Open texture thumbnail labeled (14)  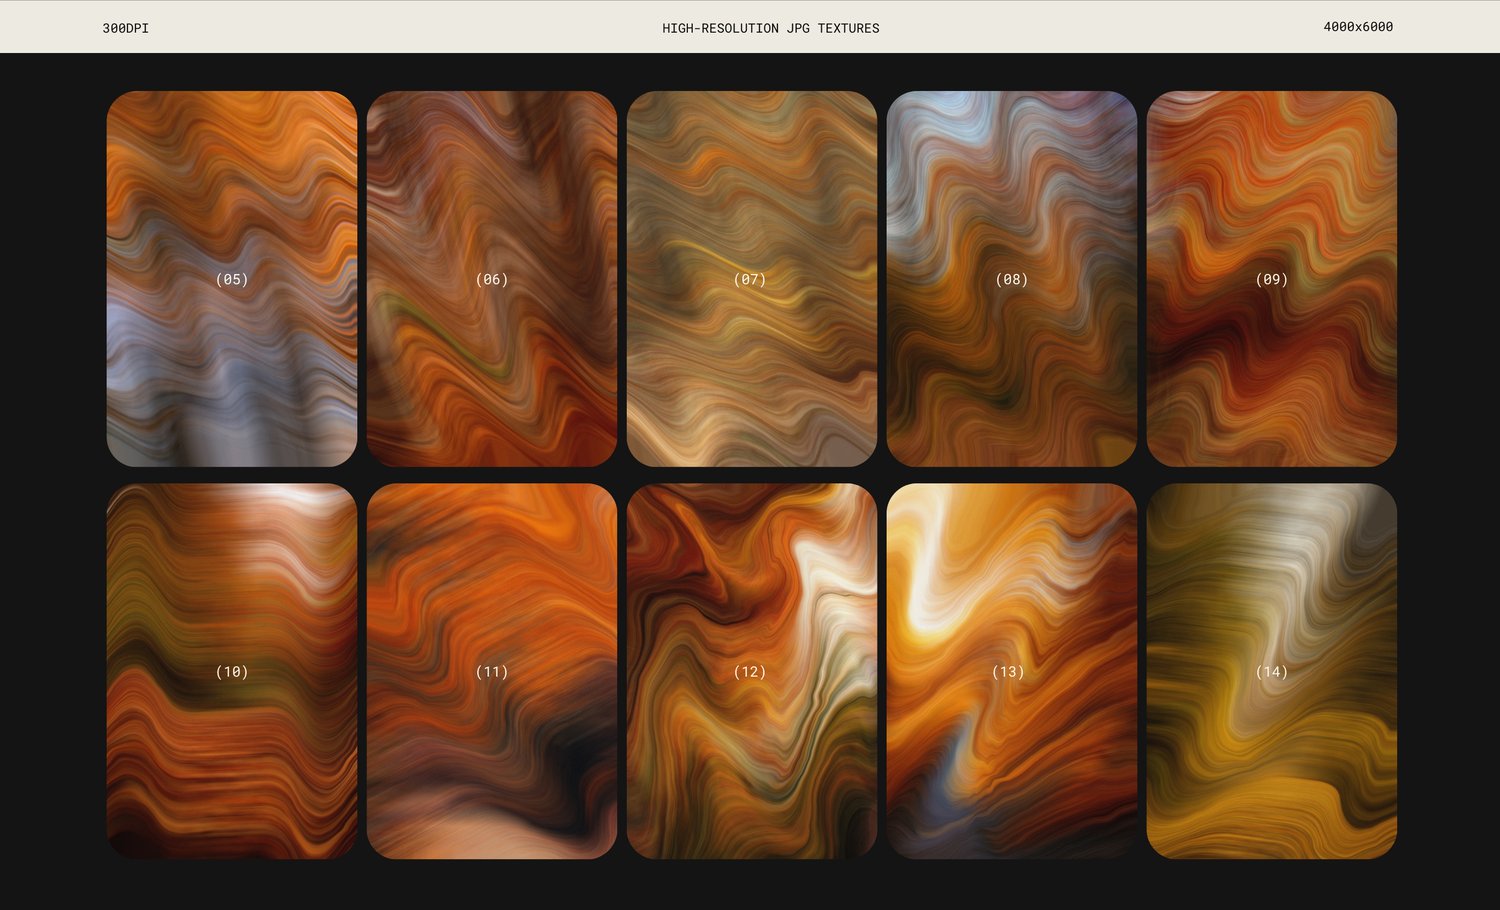tap(1272, 671)
